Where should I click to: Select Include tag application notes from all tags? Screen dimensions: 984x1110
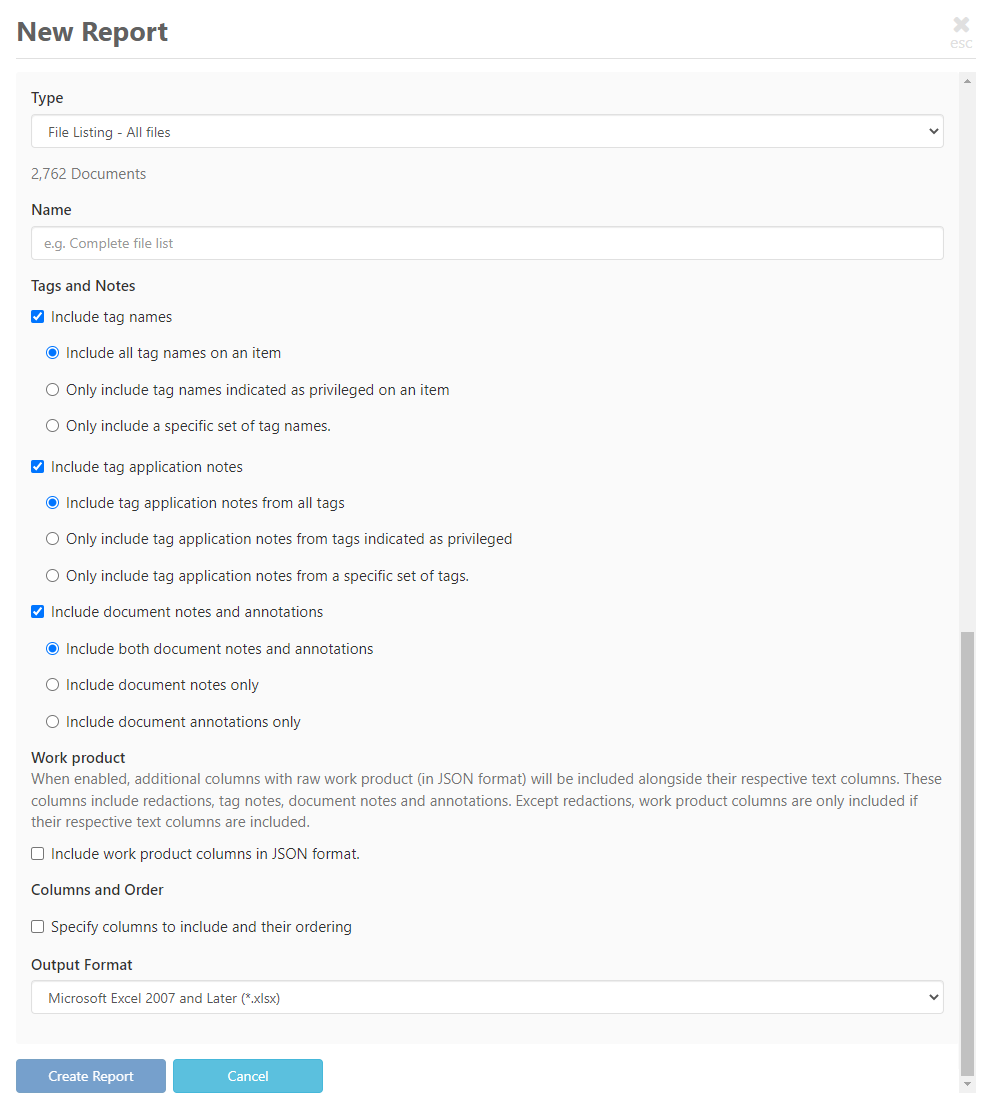tap(52, 502)
